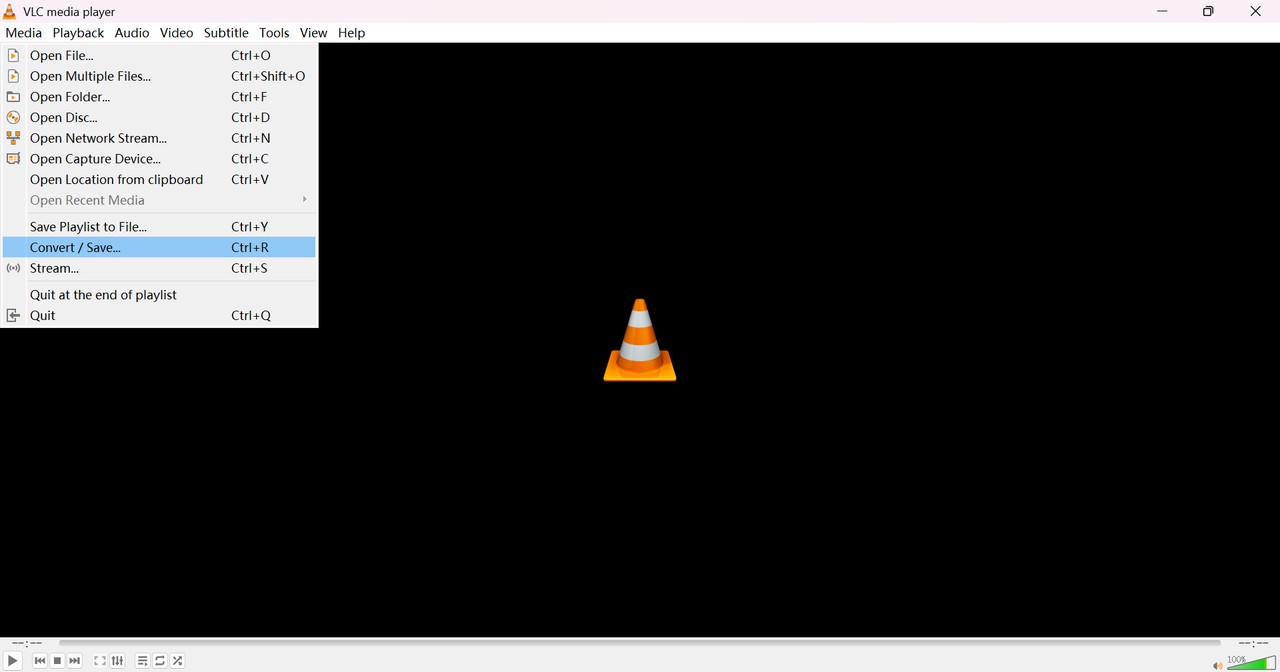Click Open Location from clipboard
Image resolution: width=1280 pixels, height=672 pixels.
(x=116, y=179)
